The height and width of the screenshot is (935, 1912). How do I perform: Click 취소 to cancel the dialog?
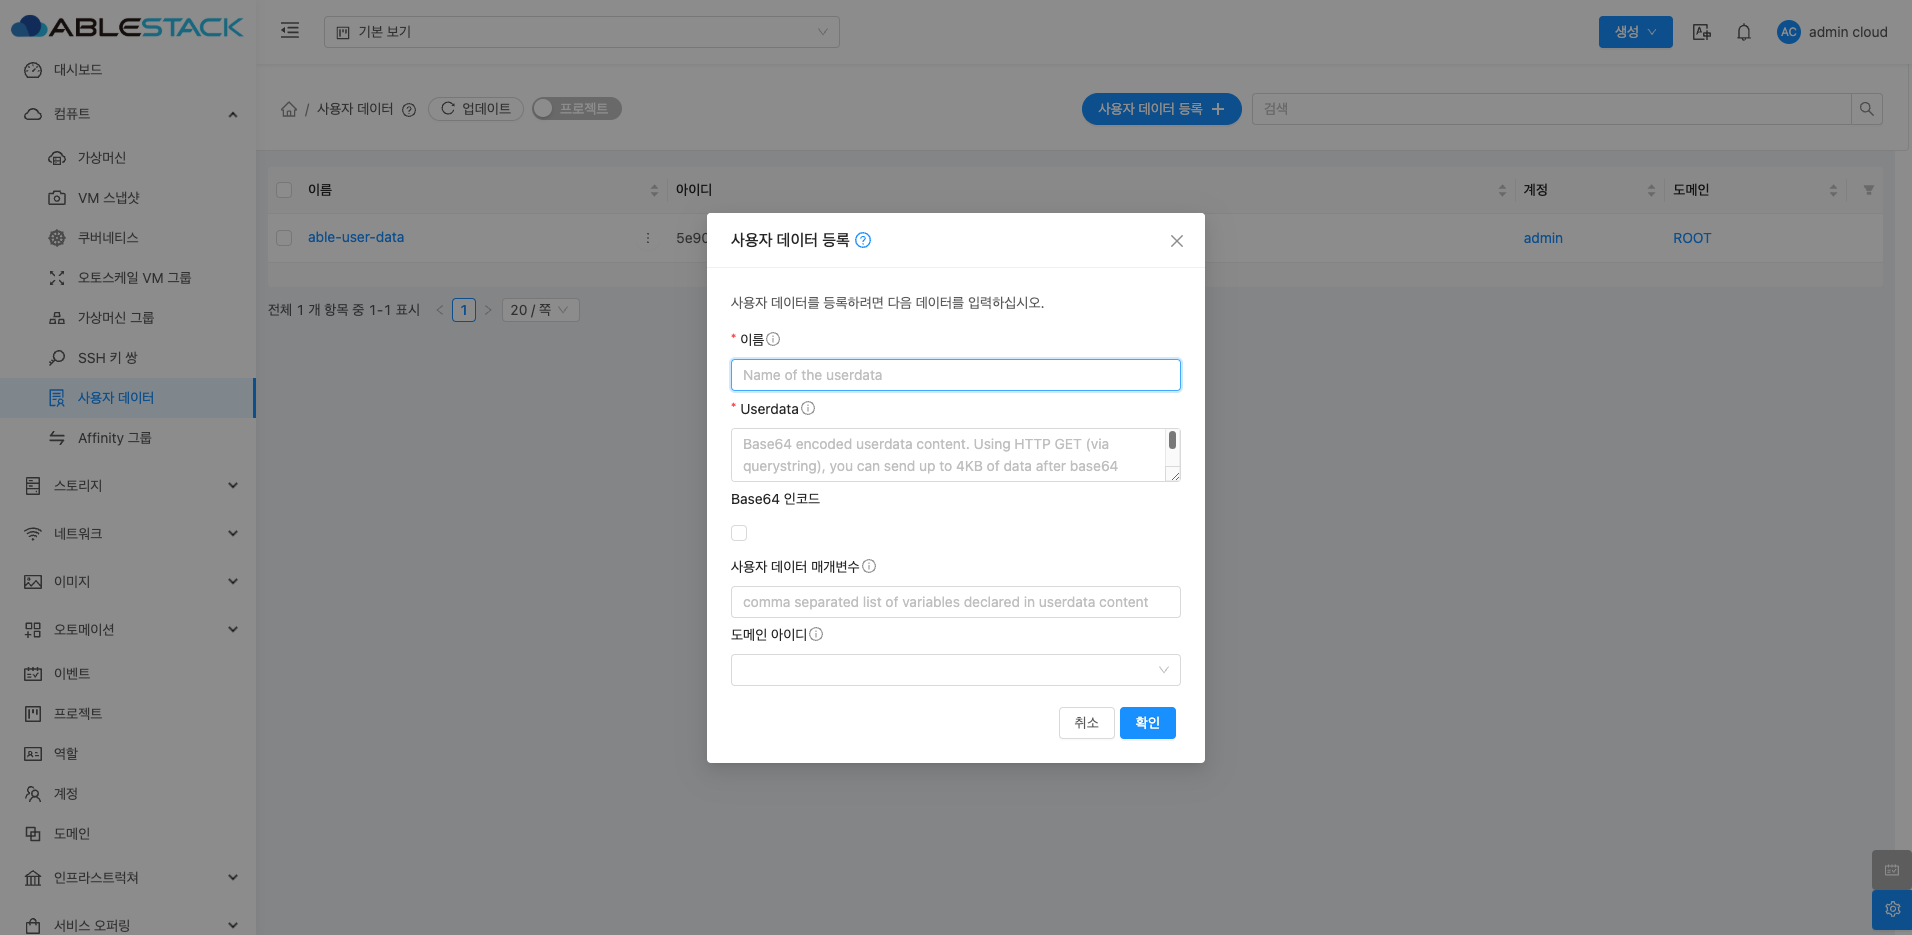tap(1086, 723)
